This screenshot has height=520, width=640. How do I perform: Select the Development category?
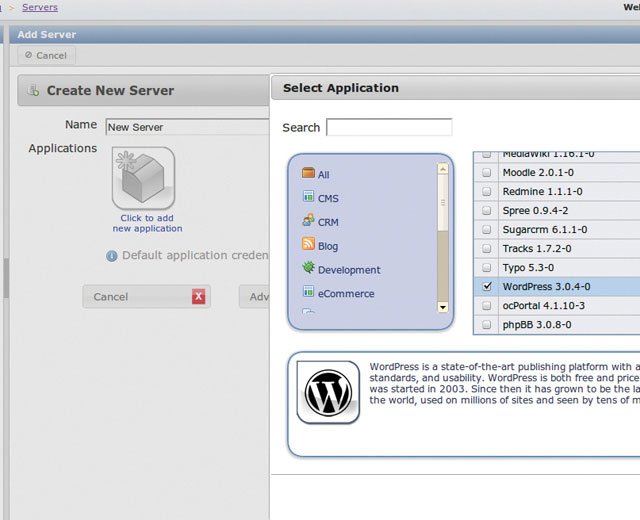pyautogui.click(x=349, y=270)
